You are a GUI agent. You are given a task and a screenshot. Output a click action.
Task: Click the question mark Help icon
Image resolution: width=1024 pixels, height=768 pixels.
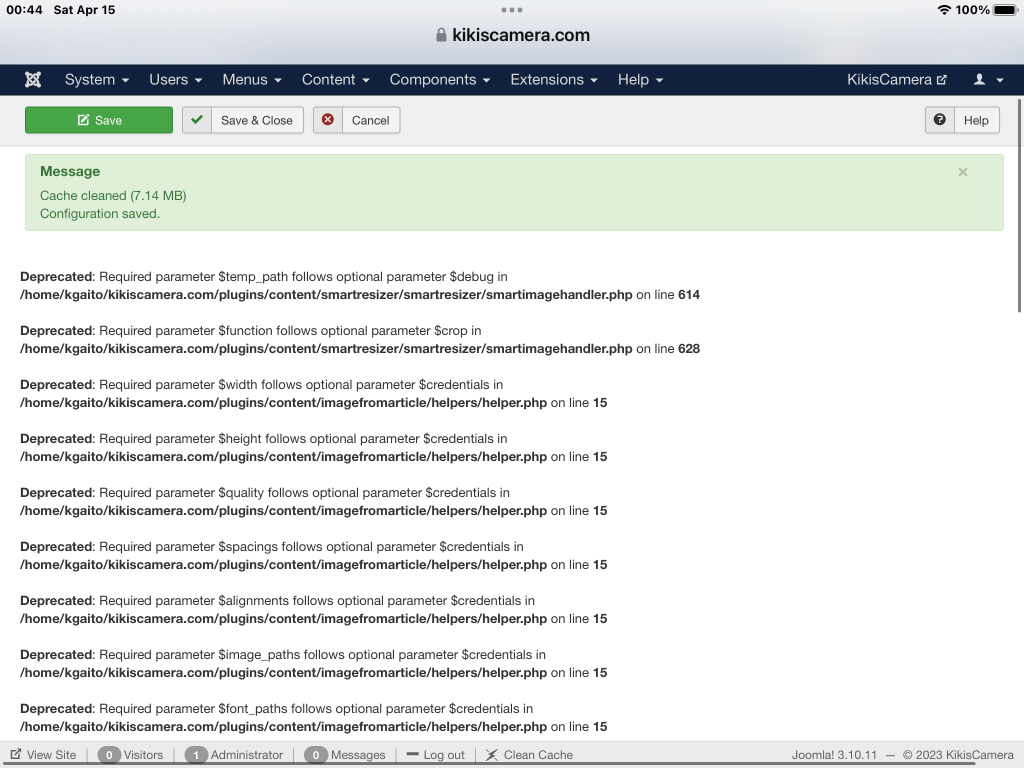coord(940,120)
